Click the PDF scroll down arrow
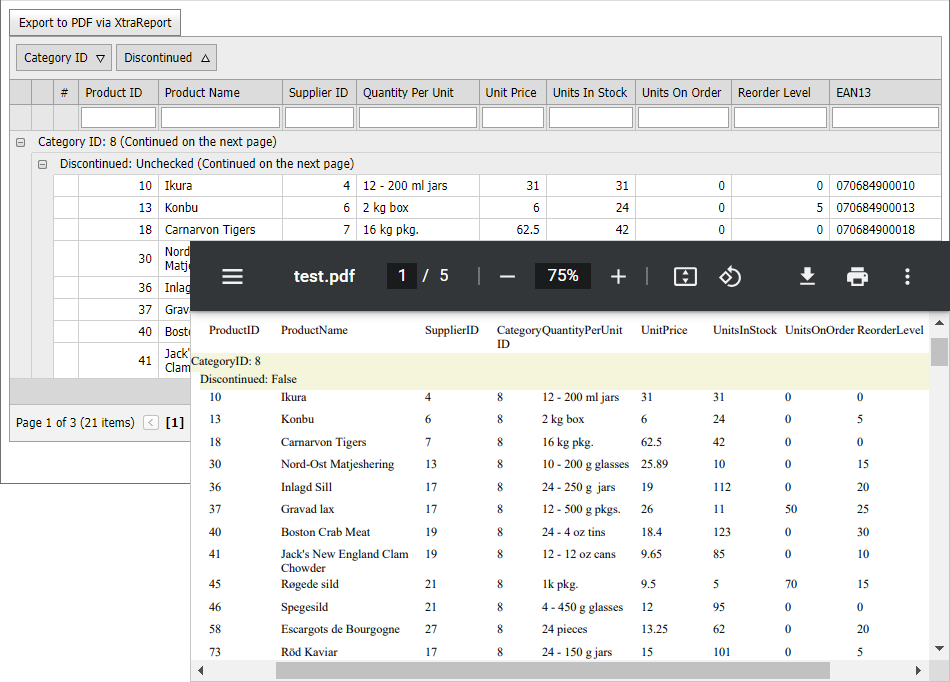The height and width of the screenshot is (682, 950). tap(939, 648)
